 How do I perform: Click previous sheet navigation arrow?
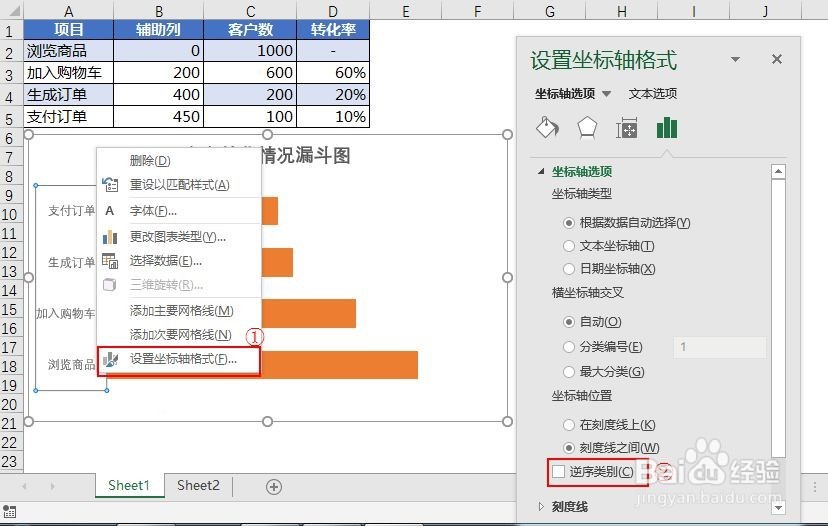(24, 486)
